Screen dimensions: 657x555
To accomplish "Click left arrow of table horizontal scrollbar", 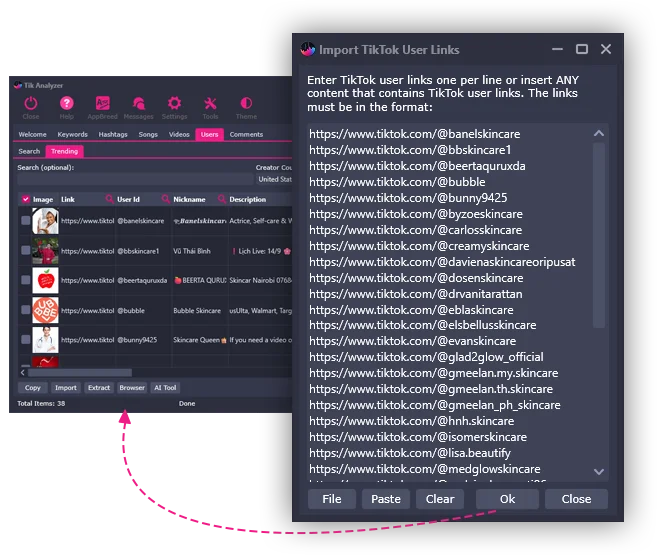I will [23, 372].
